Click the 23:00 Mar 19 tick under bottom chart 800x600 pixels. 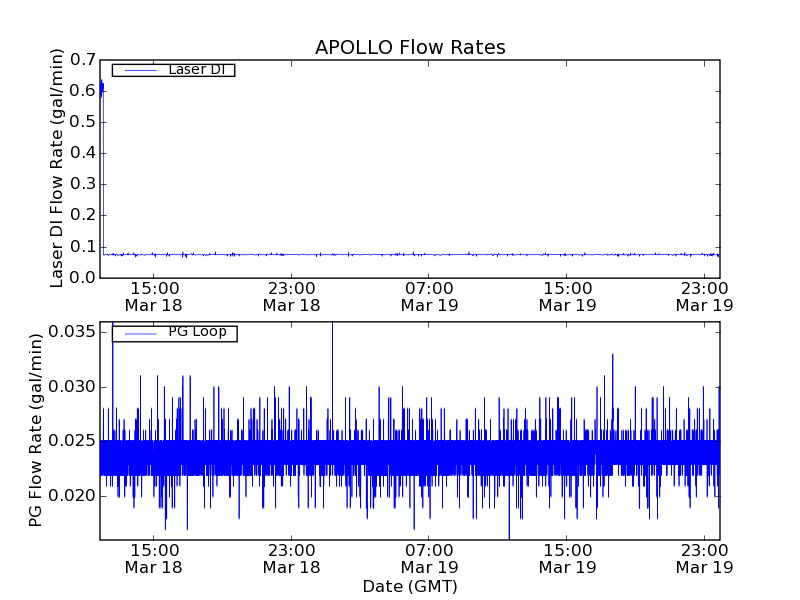(x=705, y=558)
